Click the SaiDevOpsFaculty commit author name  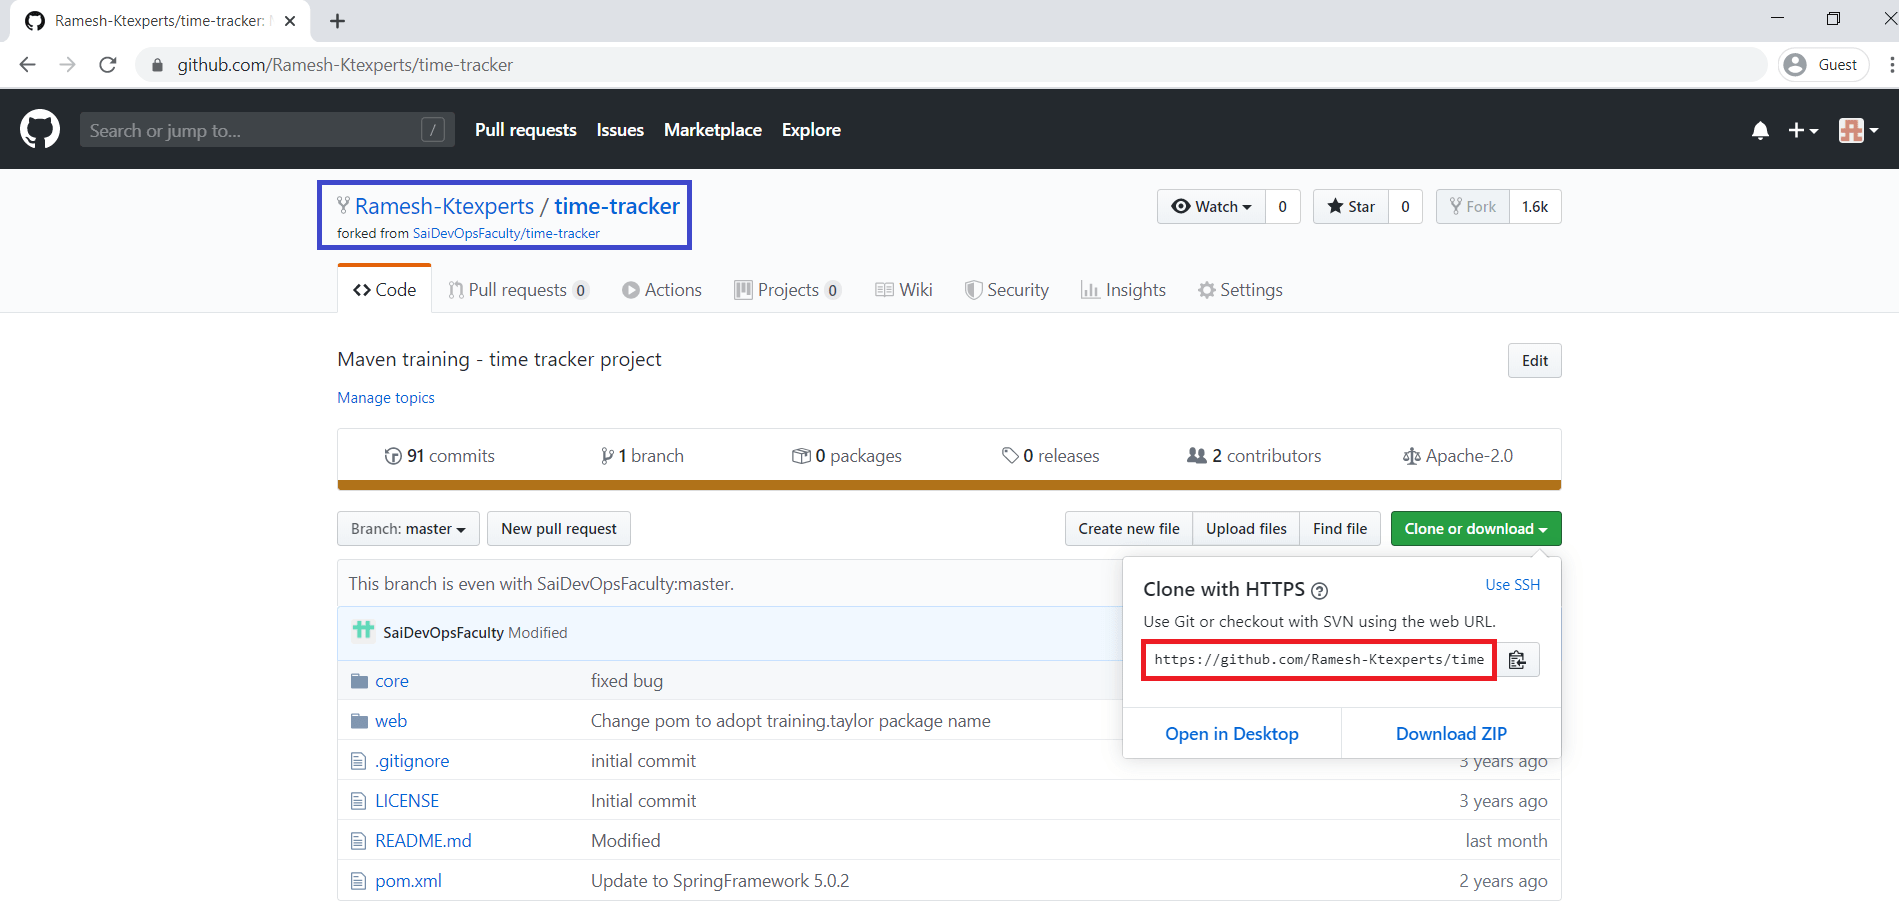(443, 633)
